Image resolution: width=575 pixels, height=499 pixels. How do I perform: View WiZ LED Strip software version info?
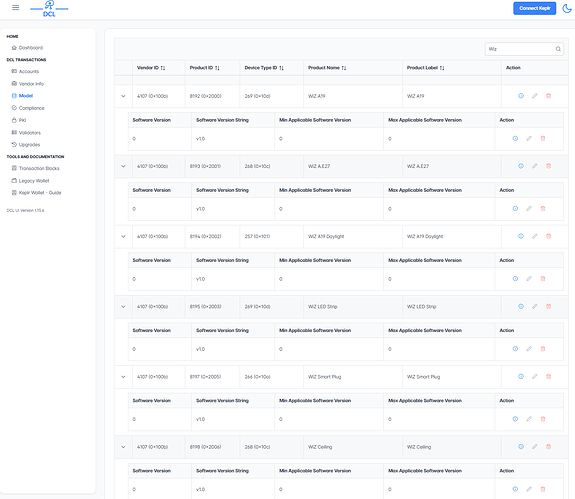pos(515,349)
